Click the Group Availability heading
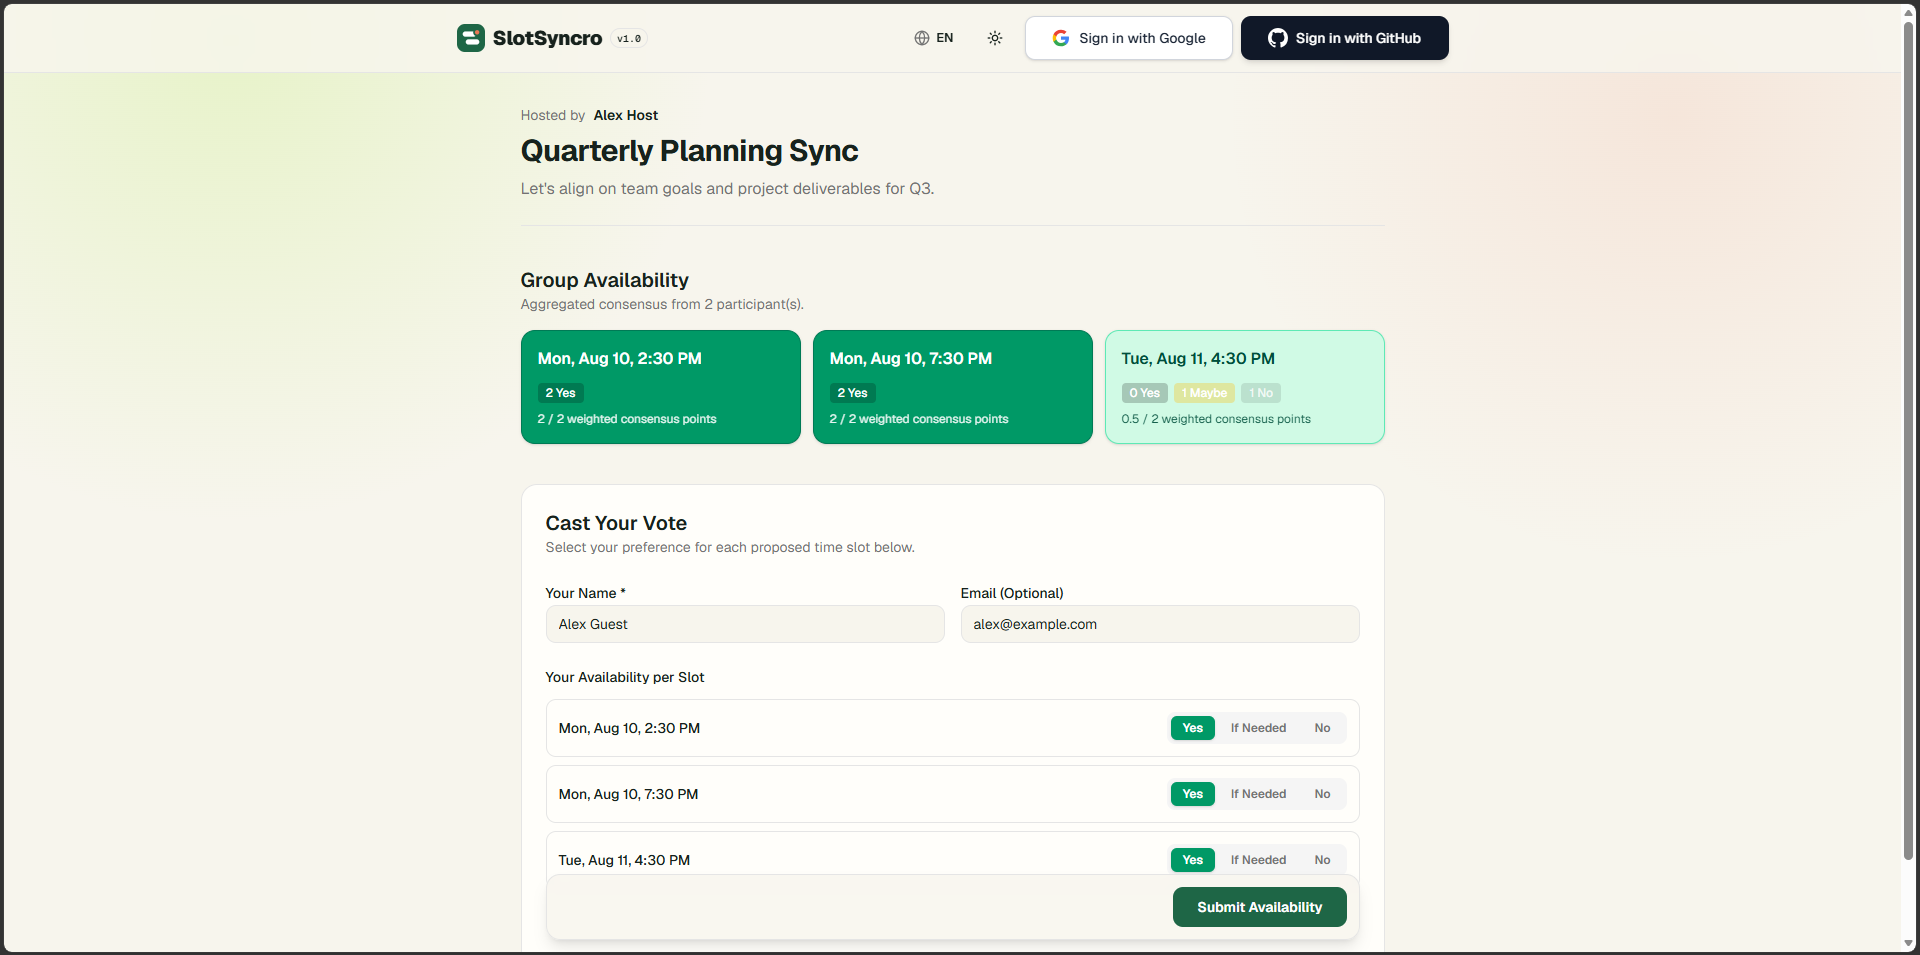1920x955 pixels. click(605, 280)
